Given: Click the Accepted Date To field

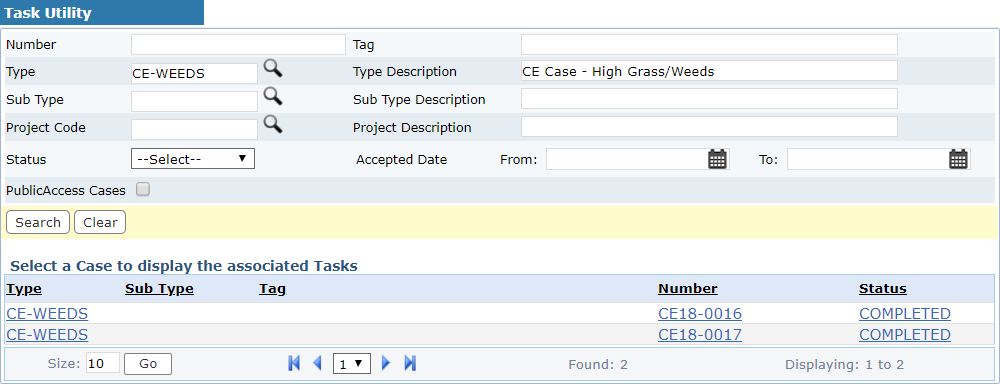Looking at the screenshot, I should [x=867, y=159].
